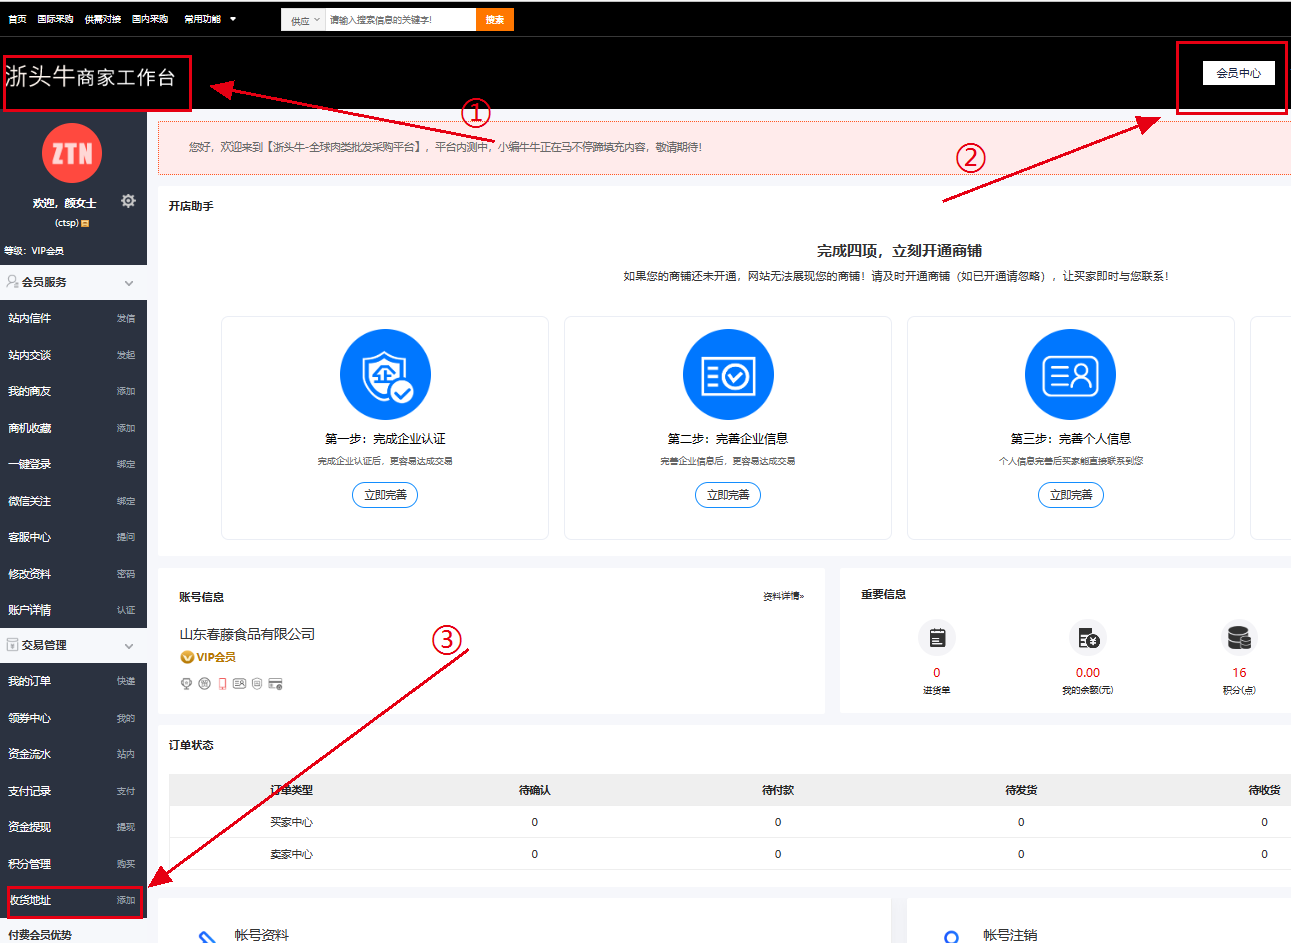1291x943 pixels.
Task: Click the 进货单 clipboard icon
Action: [937, 638]
